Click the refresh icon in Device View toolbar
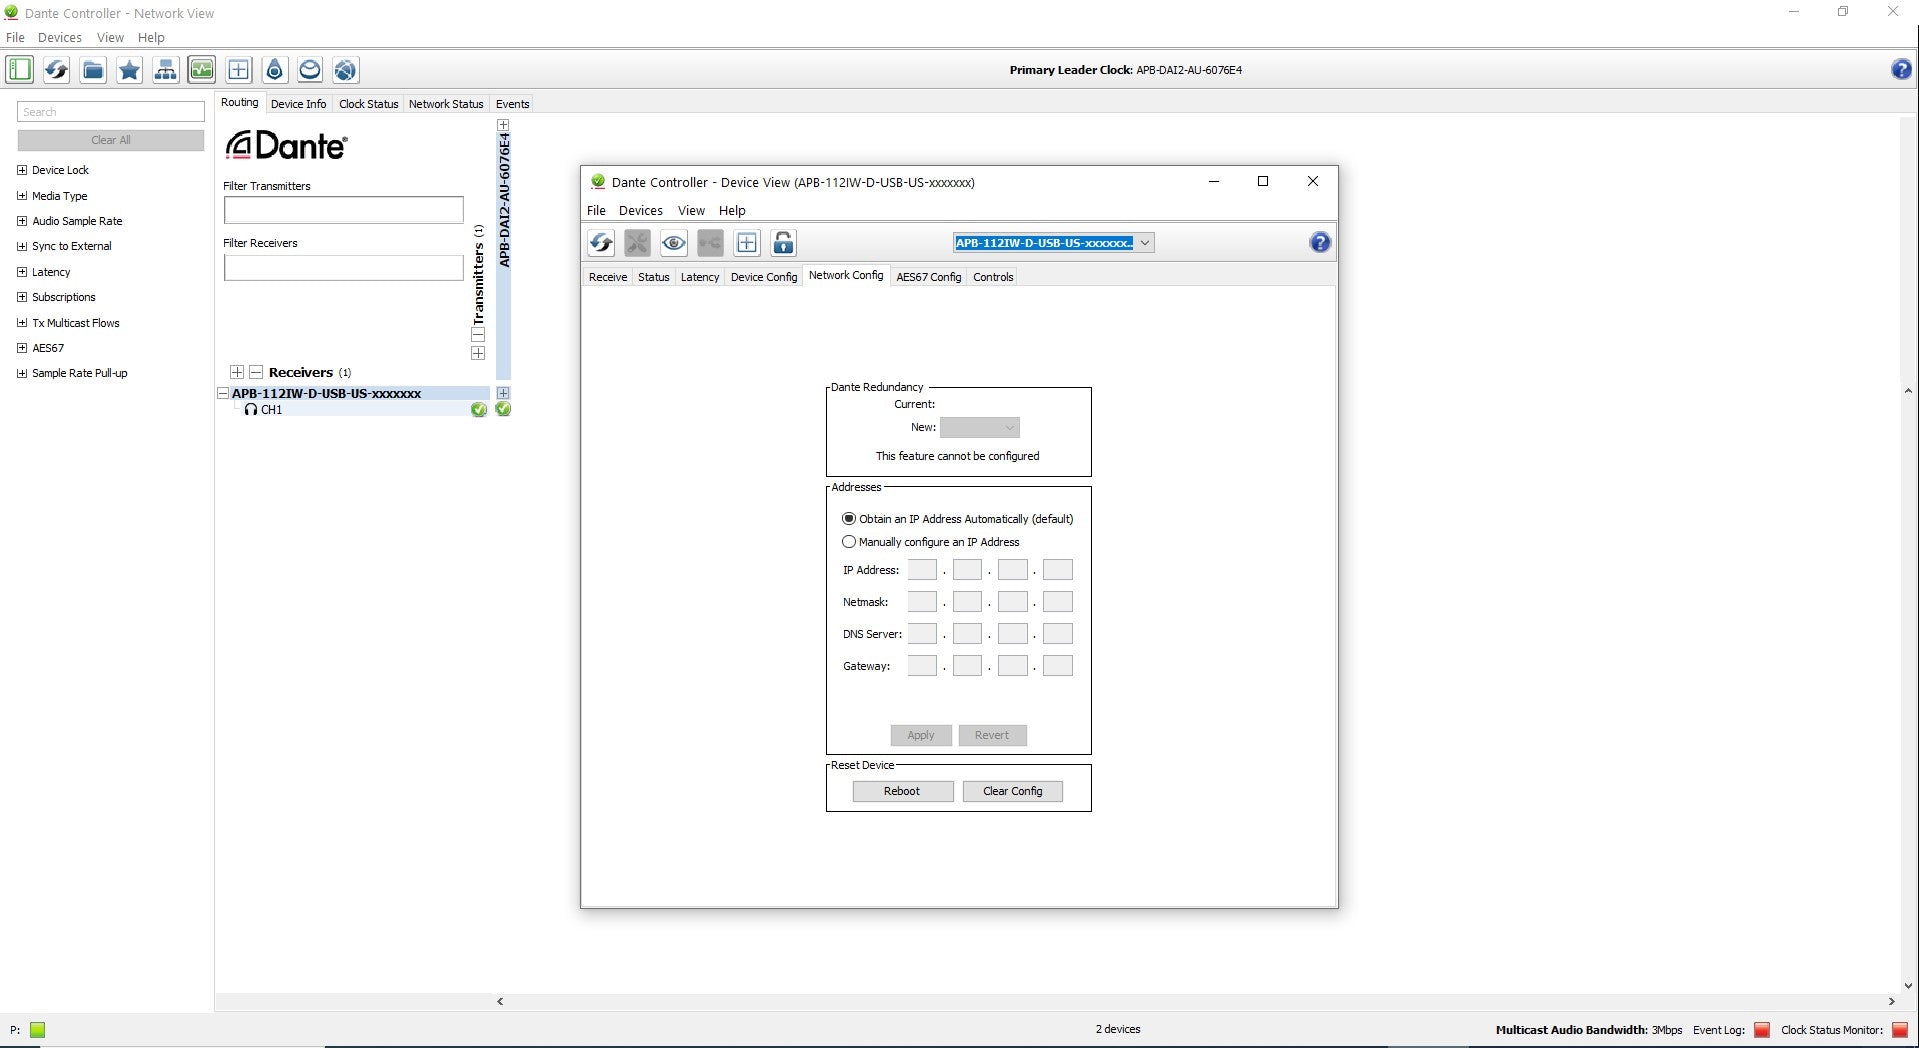 pyautogui.click(x=601, y=243)
